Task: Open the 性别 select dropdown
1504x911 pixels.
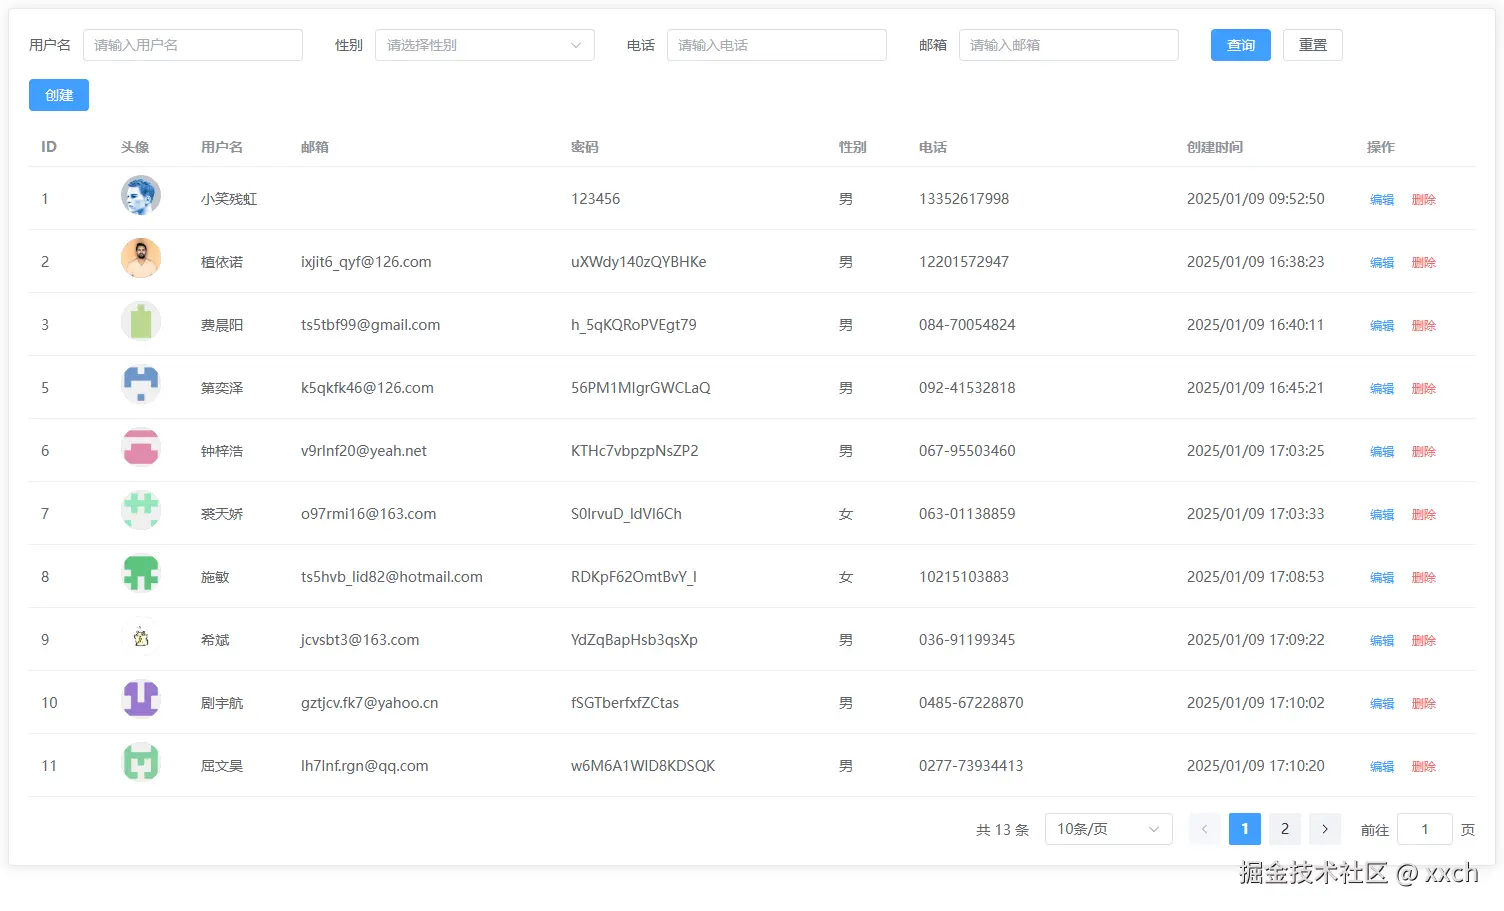Action: point(485,45)
